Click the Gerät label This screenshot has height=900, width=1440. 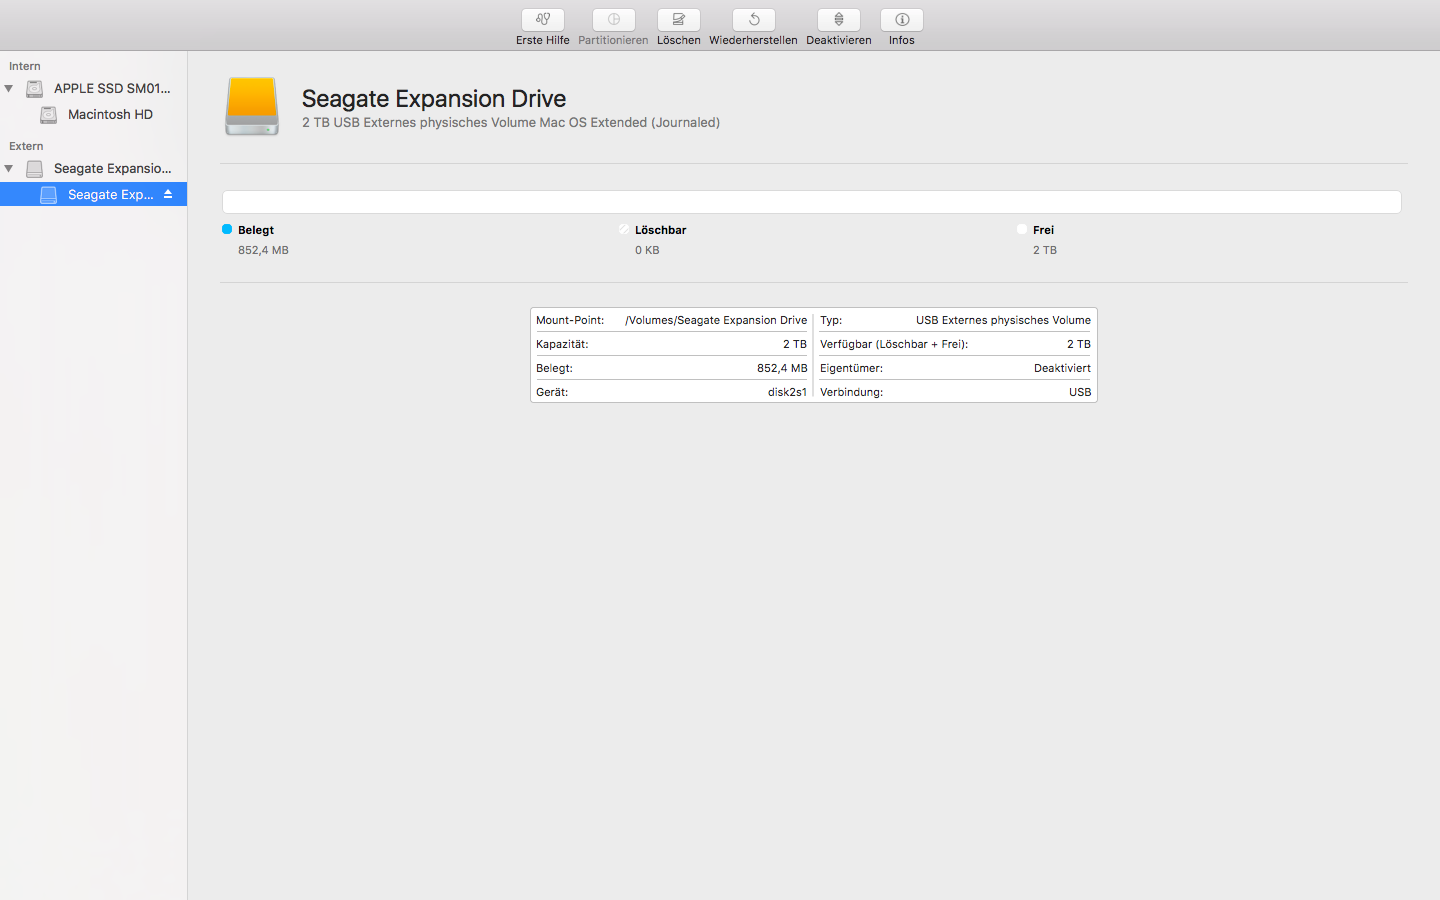(552, 392)
